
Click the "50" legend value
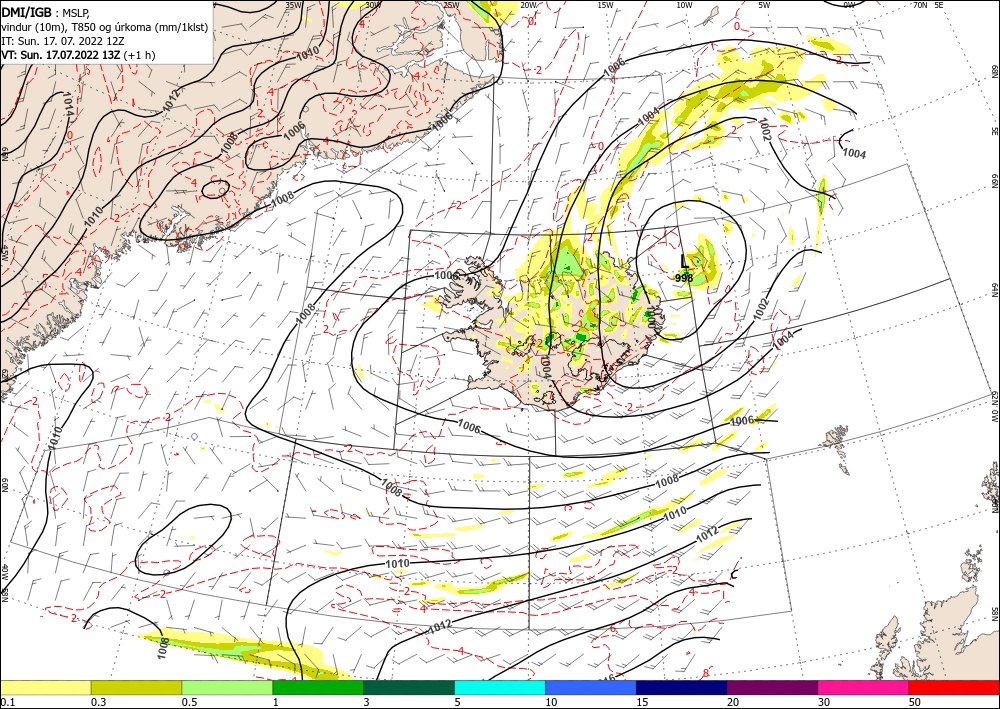point(915,702)
